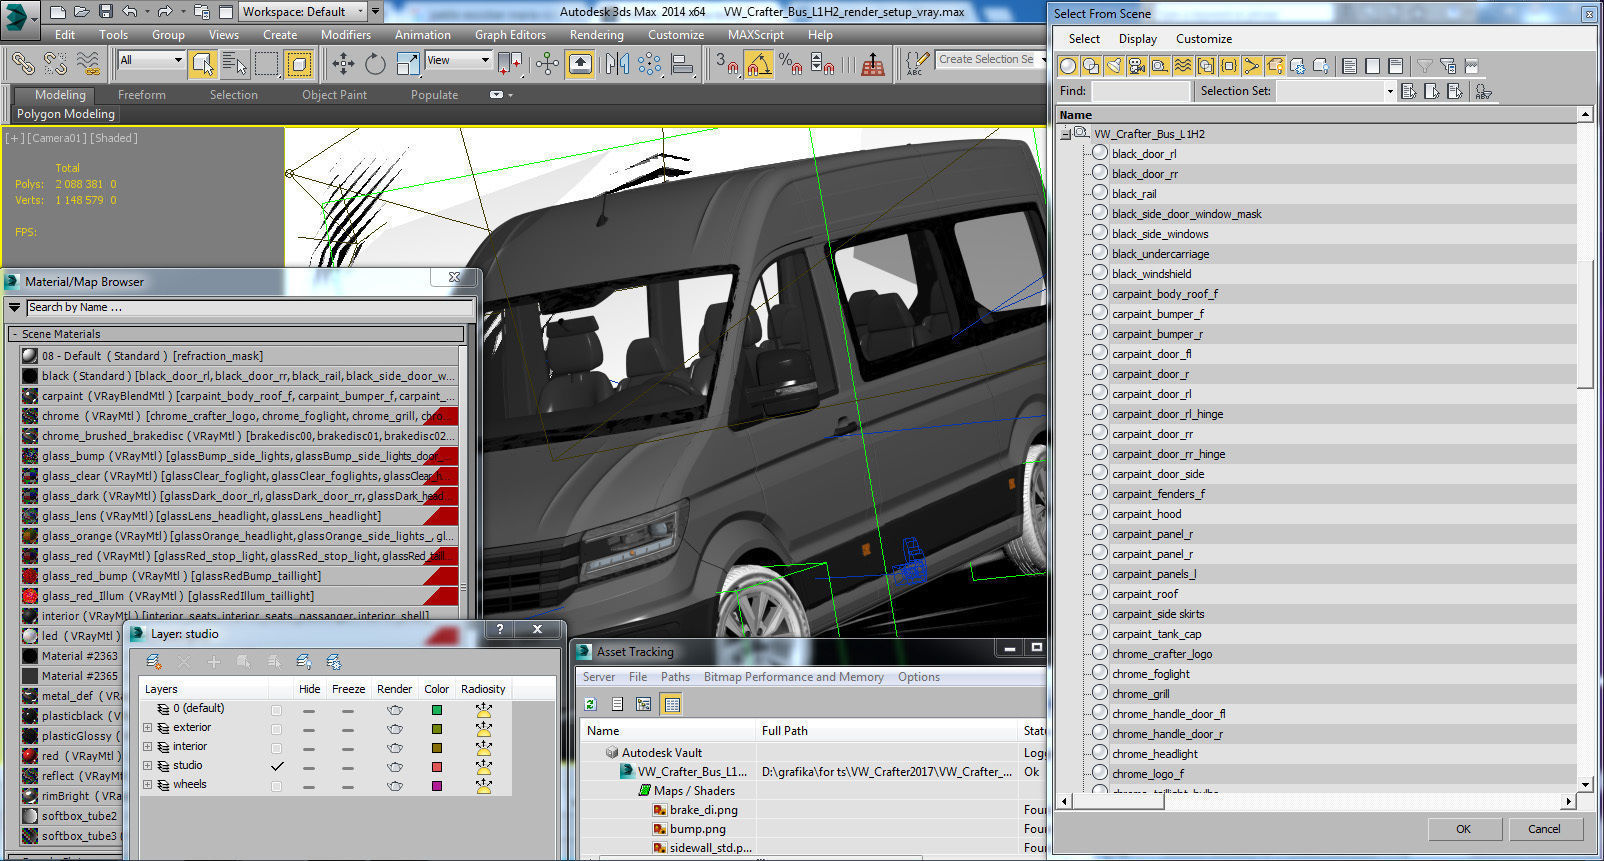Click the OK button in Select From Scene

pyautogui.click(x=1464, y=829)
